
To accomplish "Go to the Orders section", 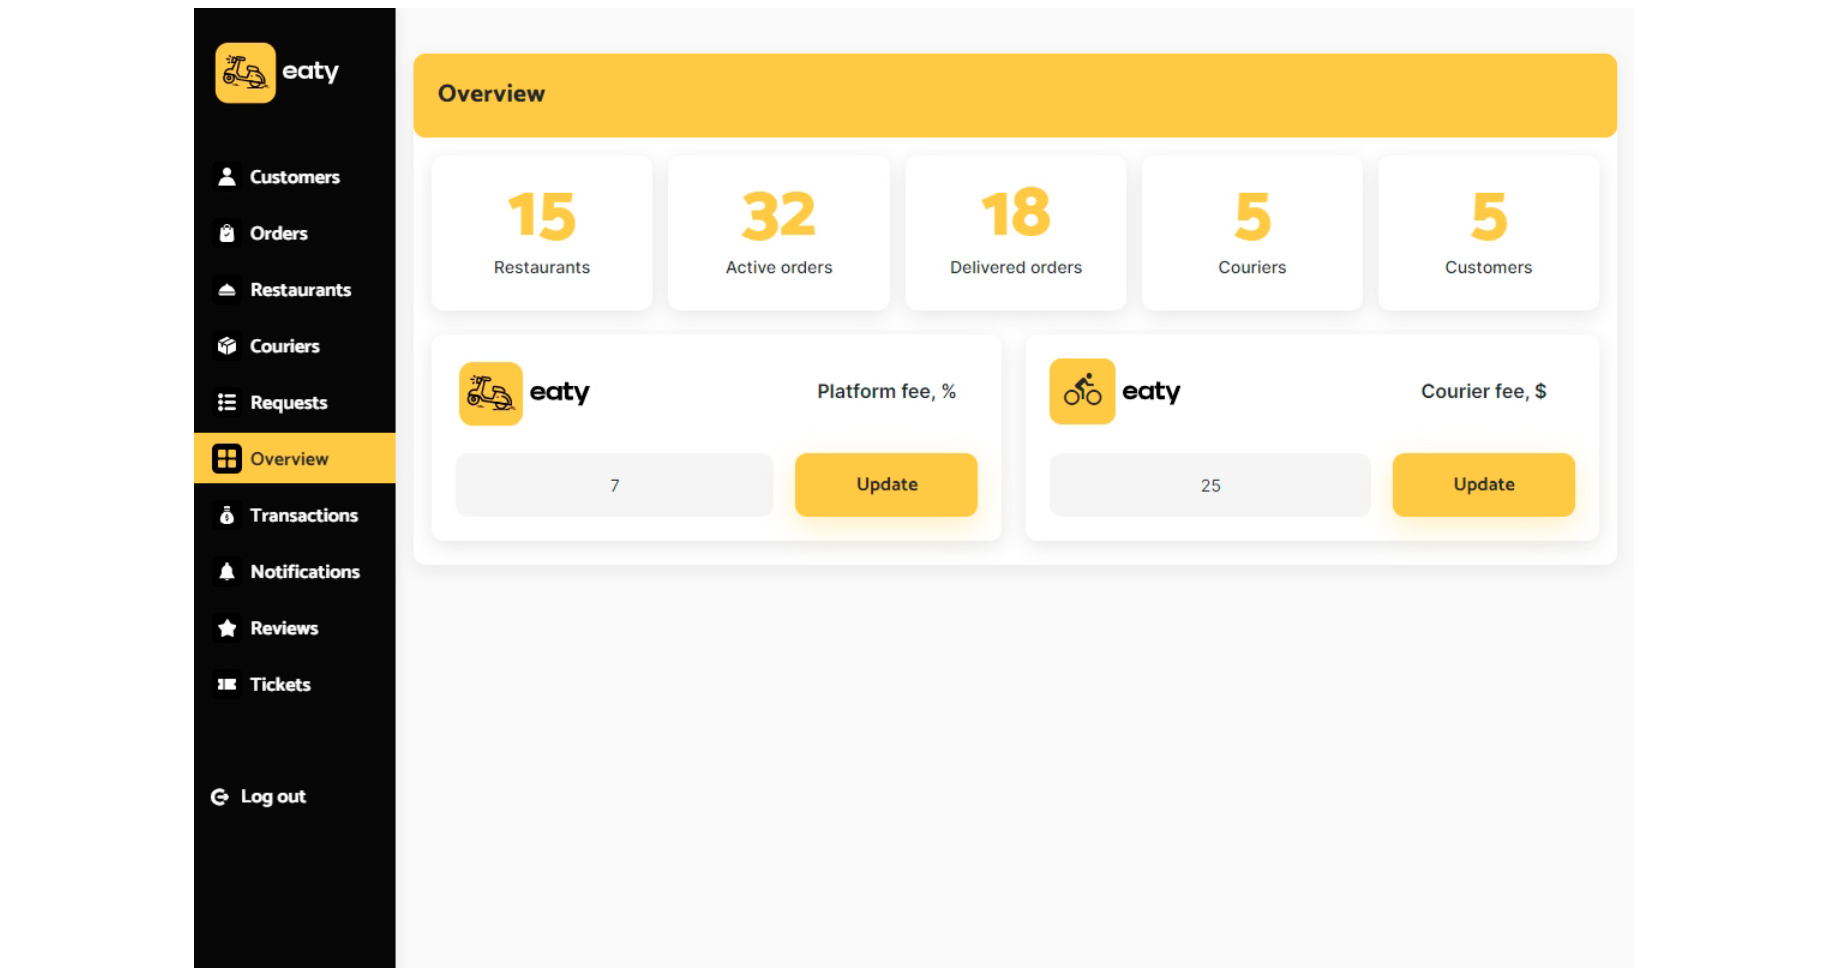I will click(295, 233).
